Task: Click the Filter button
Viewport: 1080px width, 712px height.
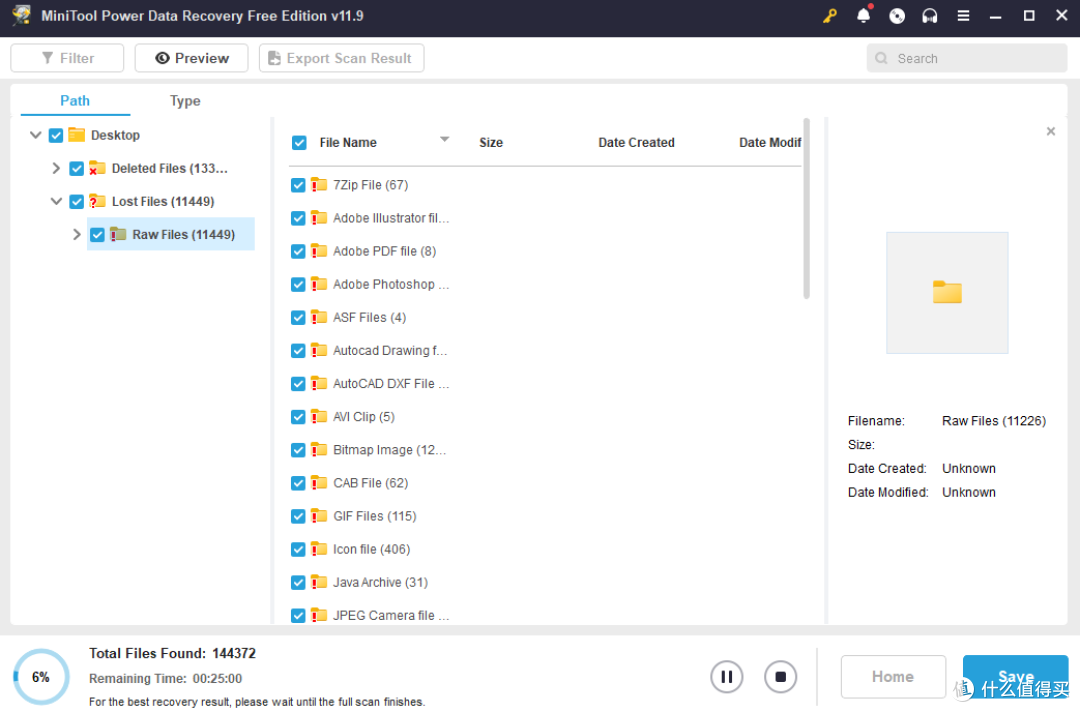Action: (x=68, y=58)
